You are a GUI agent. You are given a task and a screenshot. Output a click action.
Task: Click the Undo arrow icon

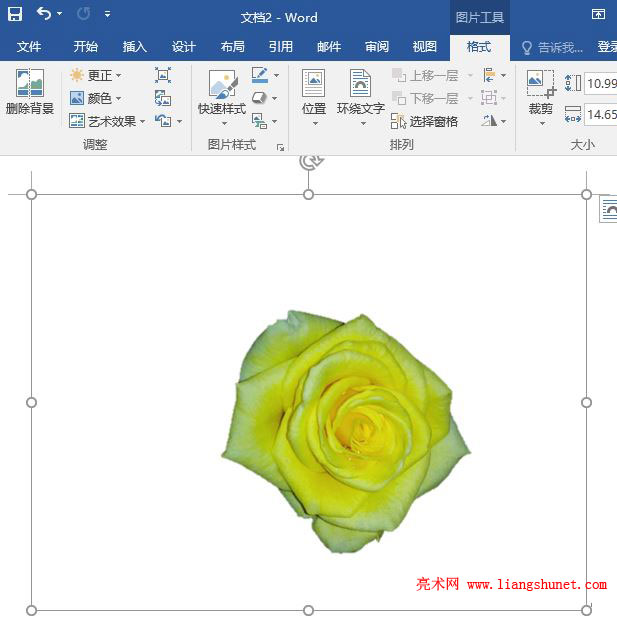click(44, 14)
